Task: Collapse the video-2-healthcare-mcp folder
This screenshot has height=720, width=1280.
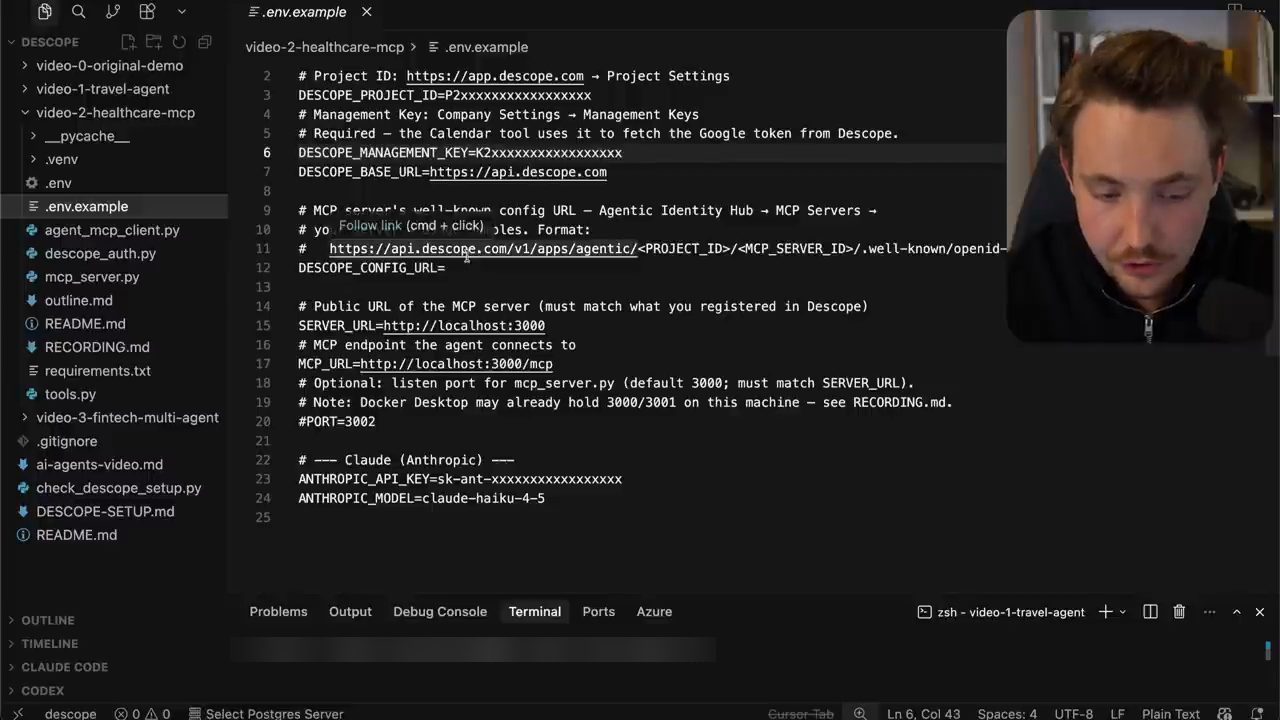Action: (115, 113)
